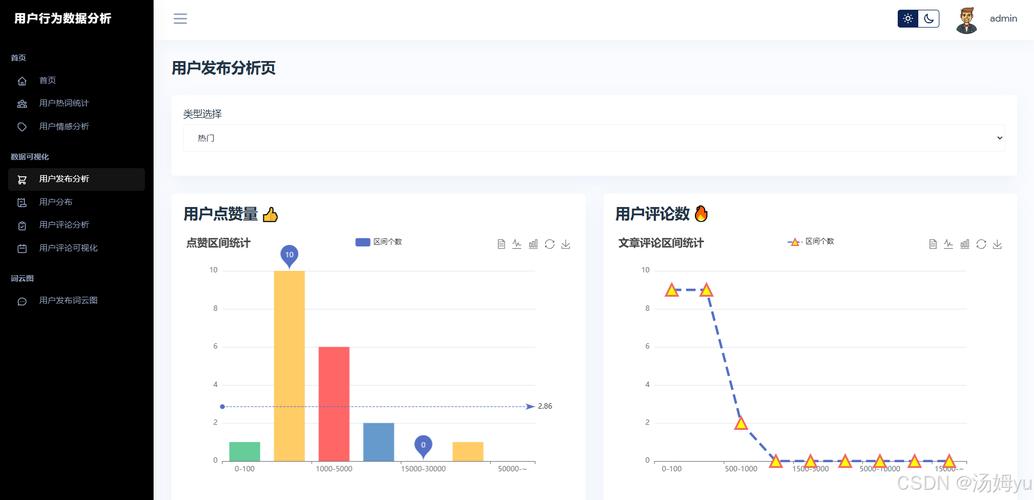
Task: Open the 用户评论分析 menu item
Action: point(76,225)
